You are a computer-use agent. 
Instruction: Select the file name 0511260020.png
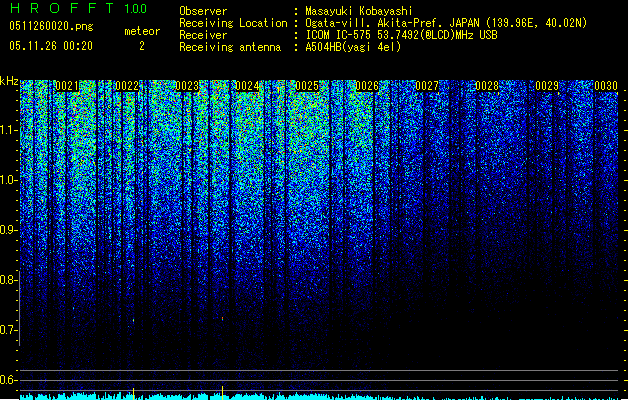(x=51, y=26)
